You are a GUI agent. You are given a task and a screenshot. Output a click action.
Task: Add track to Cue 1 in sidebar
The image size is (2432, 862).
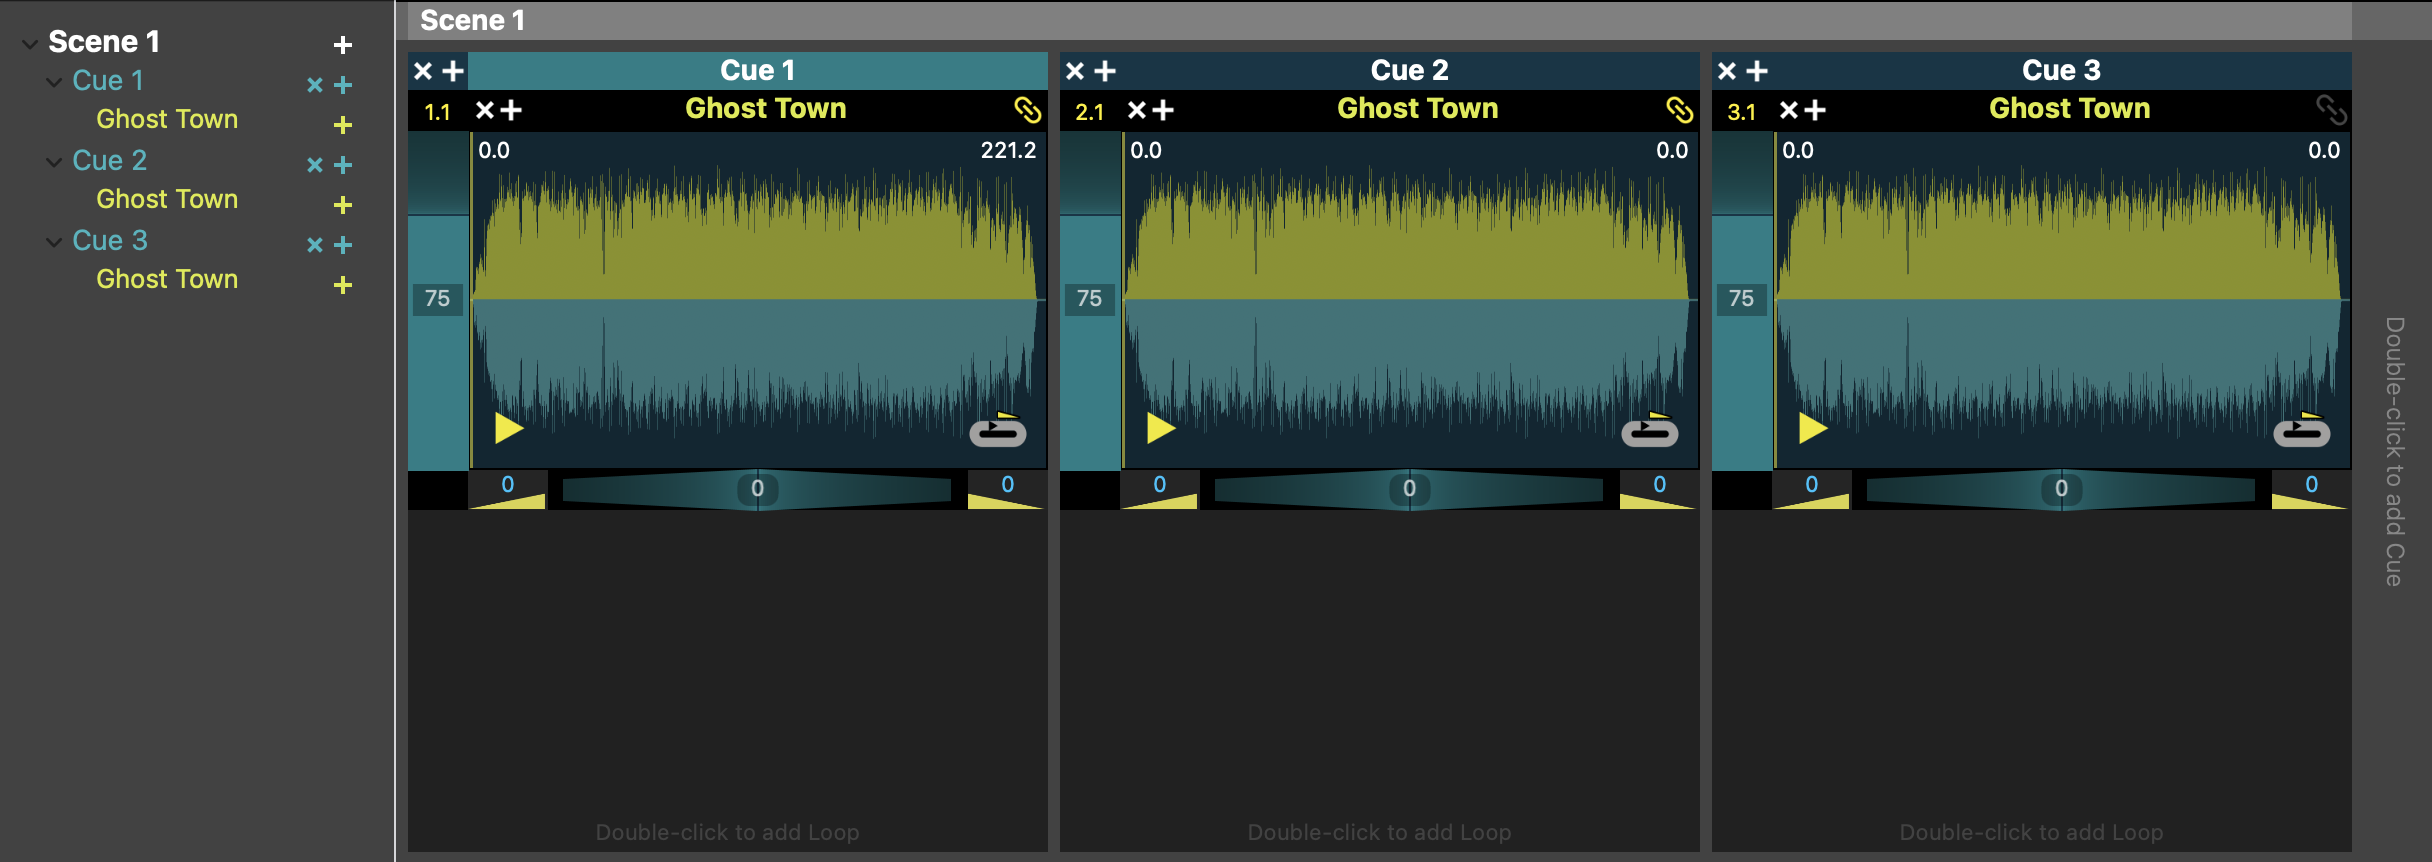(343, 85)
